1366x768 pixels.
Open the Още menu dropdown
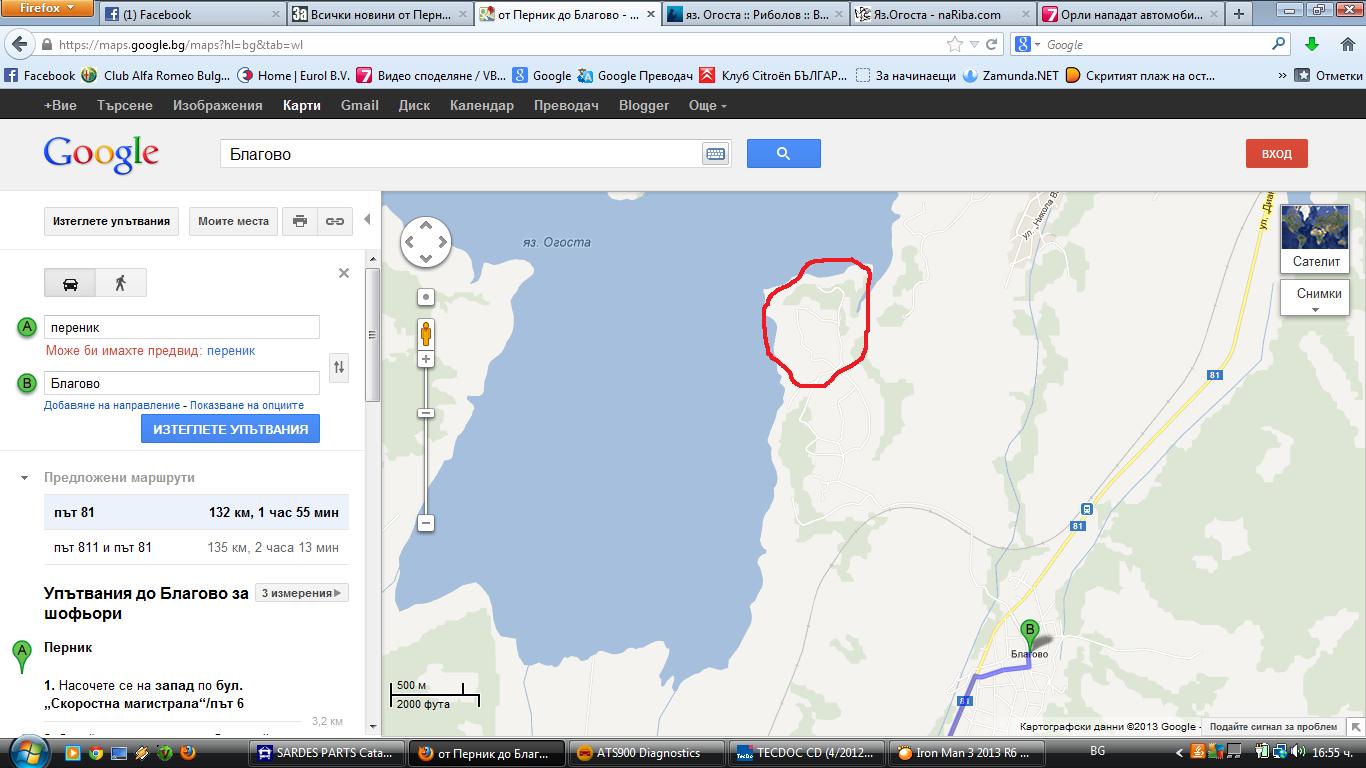coord(707,105)
